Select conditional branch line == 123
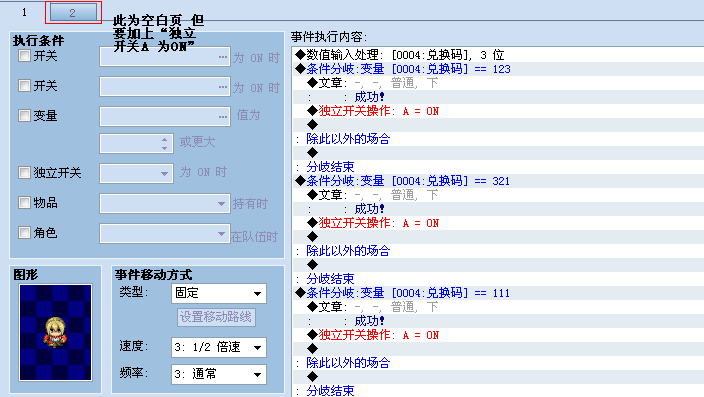The height and width of the screenshot is (397, 704). click(x=498, y=69)
